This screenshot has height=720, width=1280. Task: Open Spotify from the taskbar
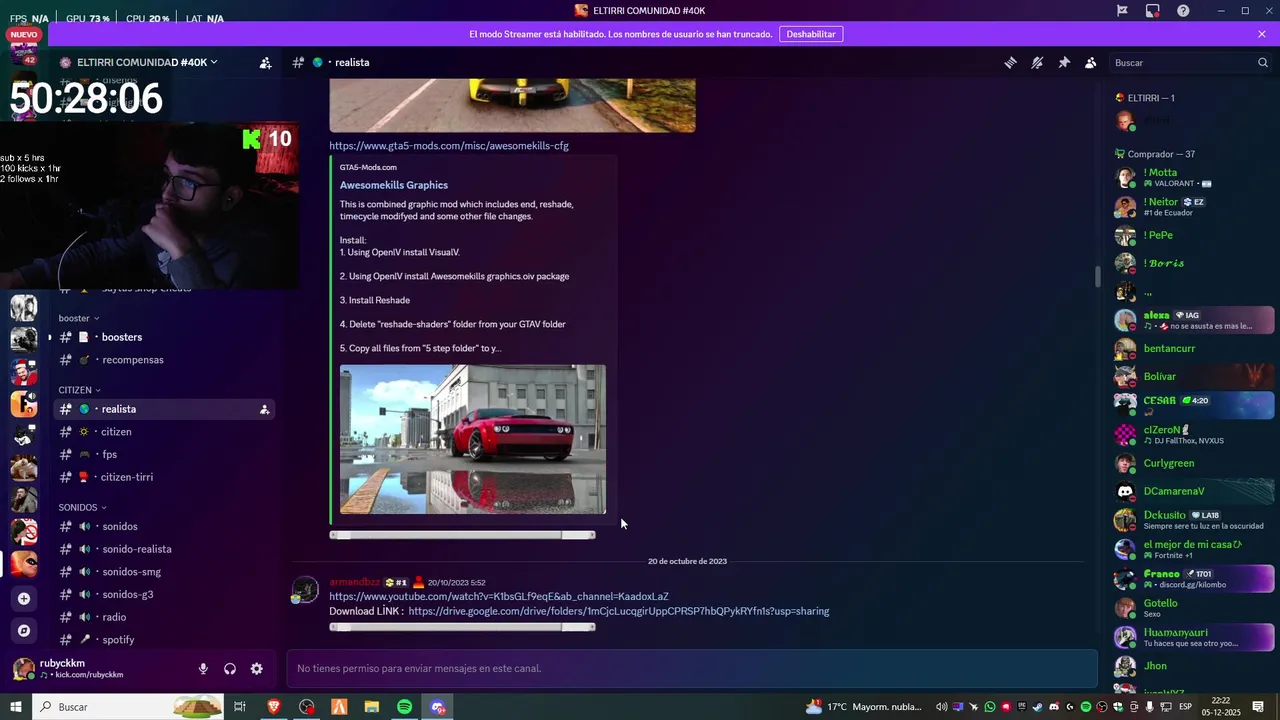click(404, 707)
